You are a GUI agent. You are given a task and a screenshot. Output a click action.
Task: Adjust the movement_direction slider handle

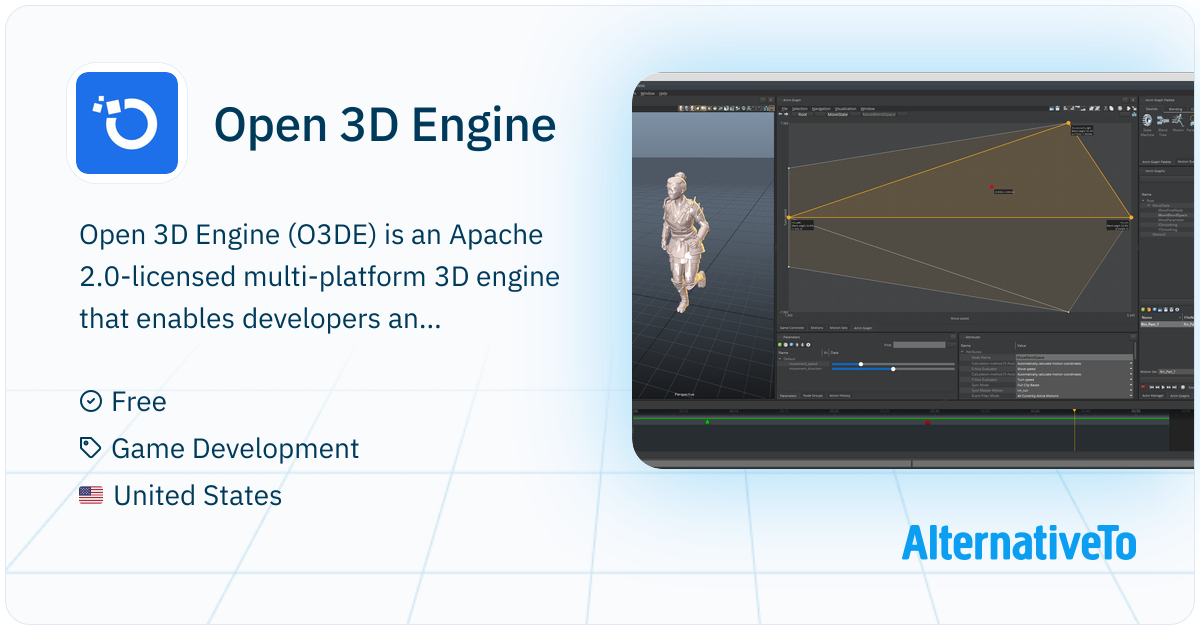pos(893,369)
